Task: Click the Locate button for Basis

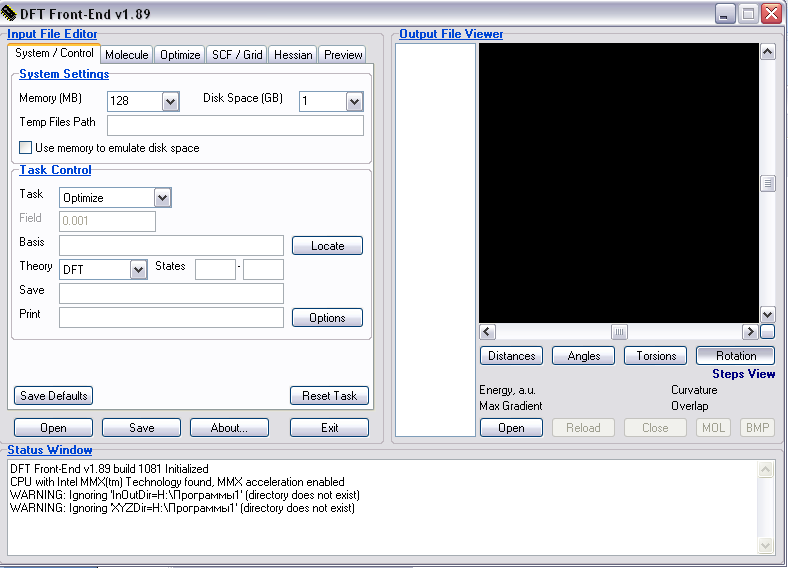Action: click(327, 246)
